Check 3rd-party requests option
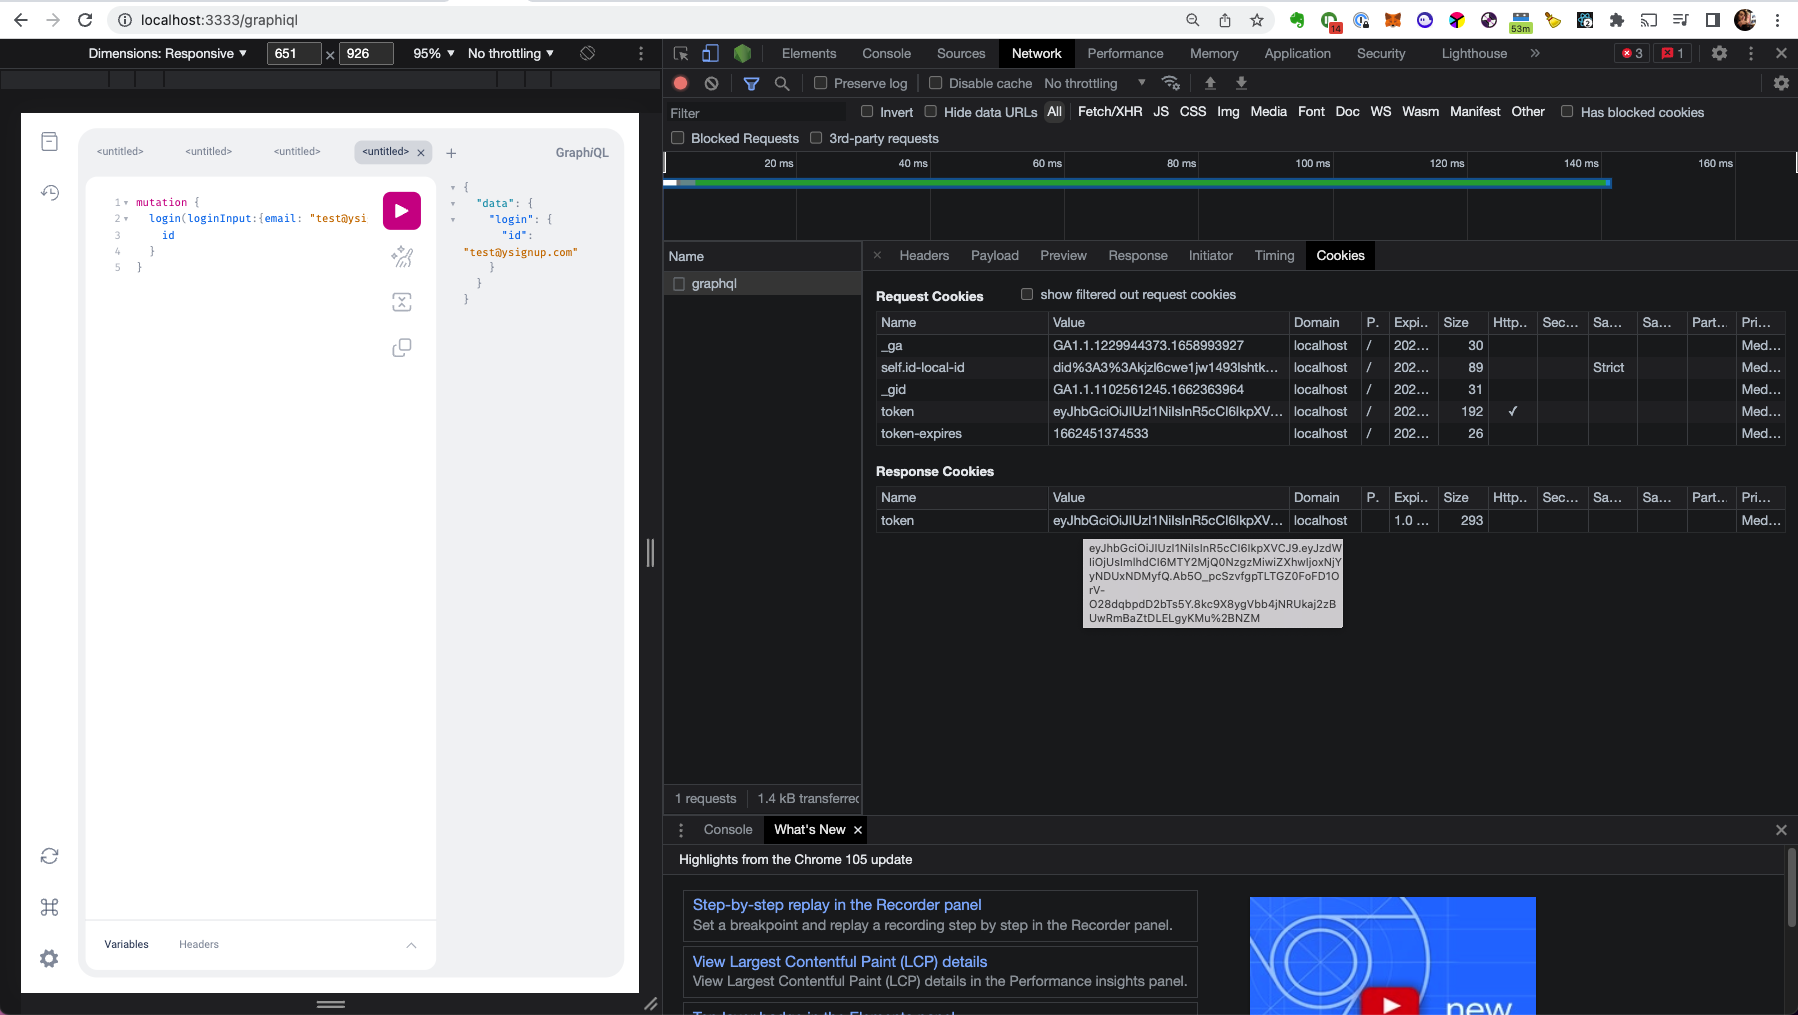Image resolution: width=1798 pixels, height=1015 pixels. coord(816,138)
